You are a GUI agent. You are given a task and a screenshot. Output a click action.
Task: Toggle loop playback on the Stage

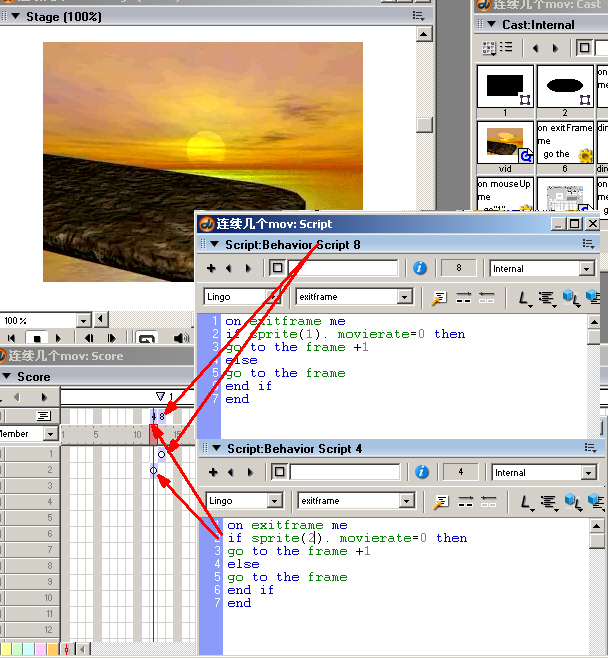click(x=147, y=338)
